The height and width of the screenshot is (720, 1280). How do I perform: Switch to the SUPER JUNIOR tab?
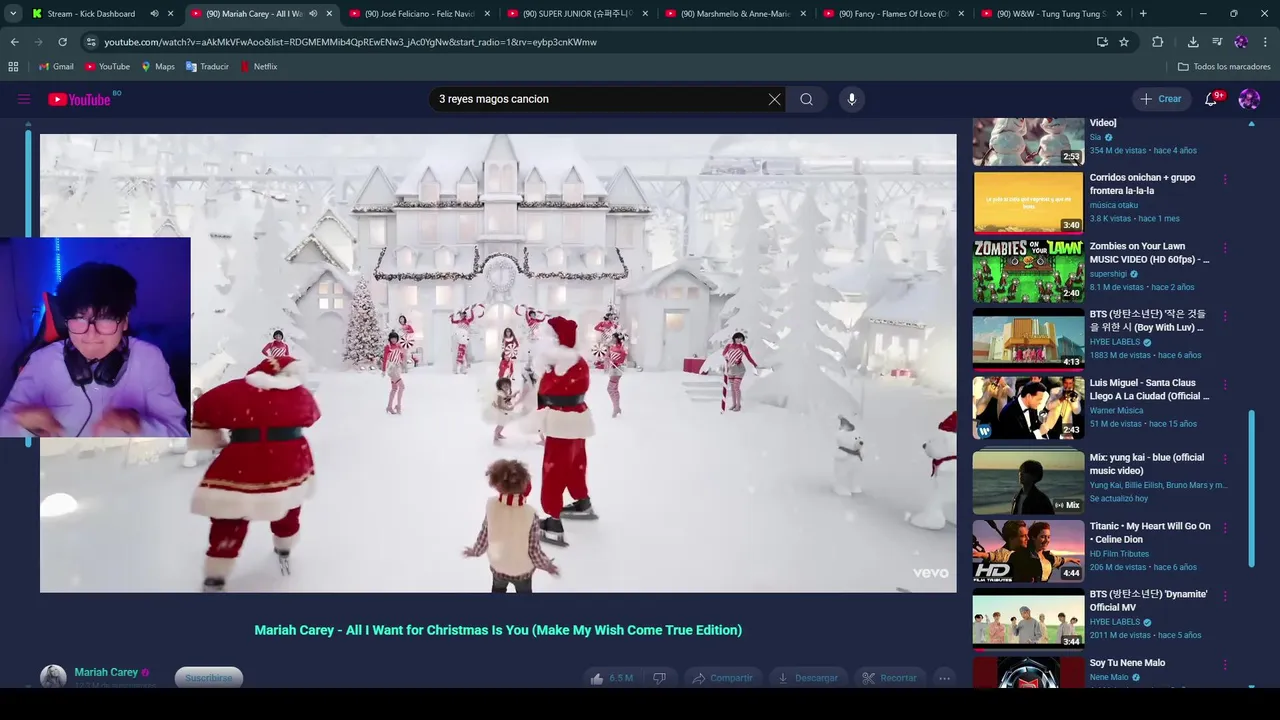pyautogui.click(x=578, y=14)
